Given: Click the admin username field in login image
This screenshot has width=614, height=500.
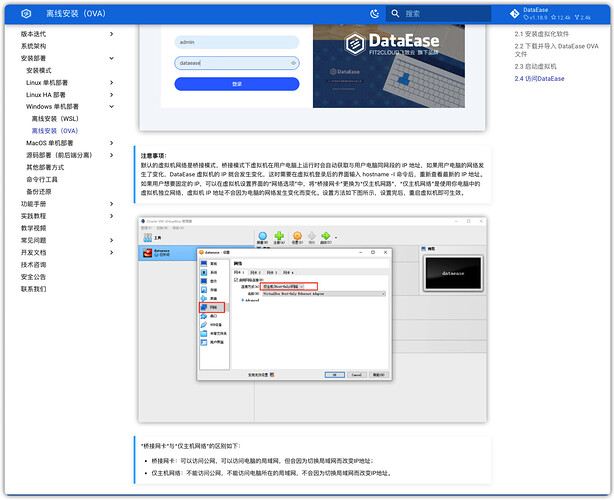Looking at the screenshot, I should [237, 42].
